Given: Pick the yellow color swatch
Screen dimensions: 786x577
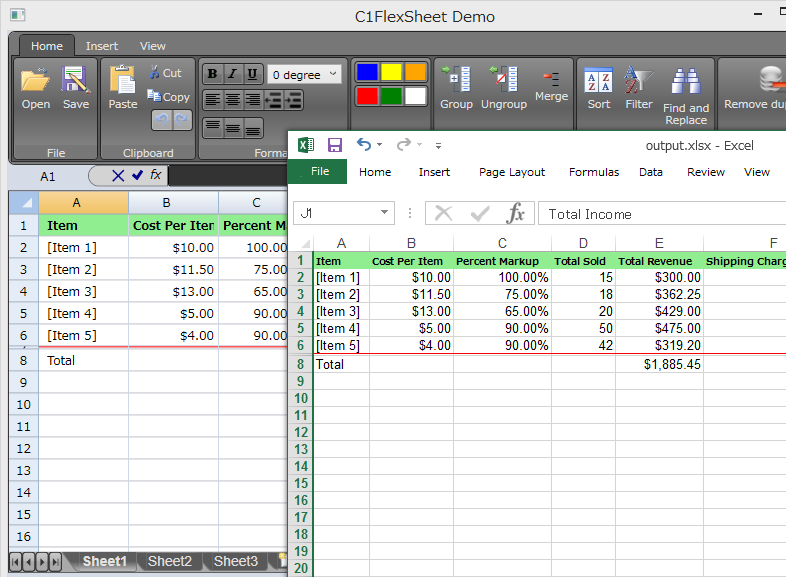Looking at the screenshot, I should 391,72.
